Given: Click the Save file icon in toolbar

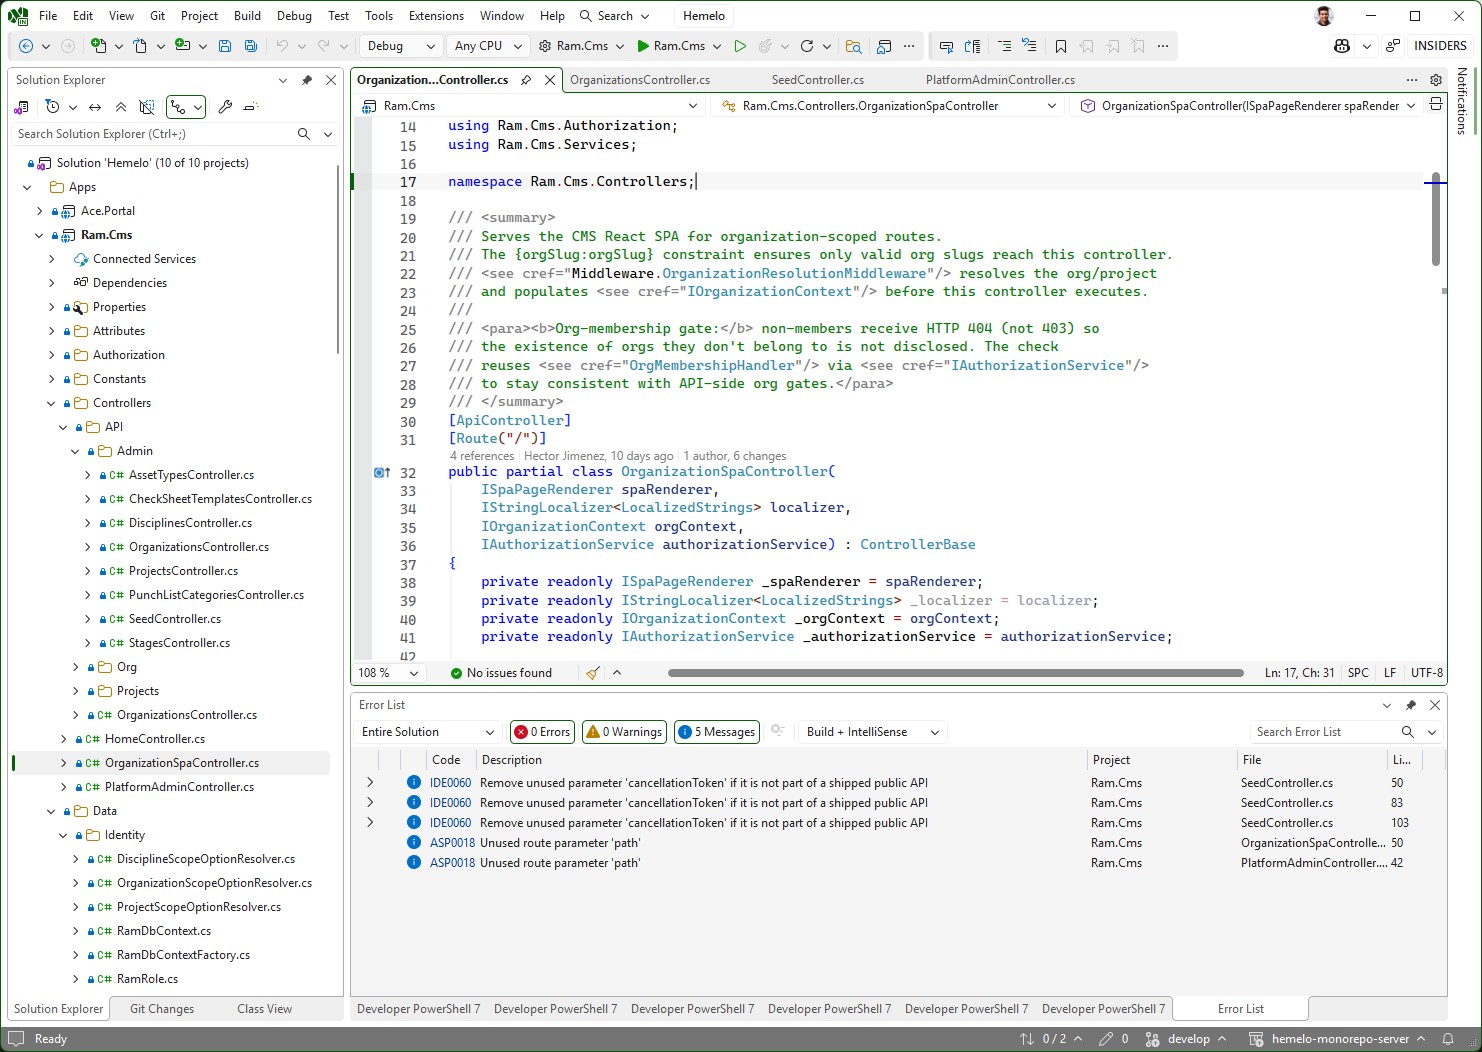Looking at the screenshot, I should pos(225,46).
